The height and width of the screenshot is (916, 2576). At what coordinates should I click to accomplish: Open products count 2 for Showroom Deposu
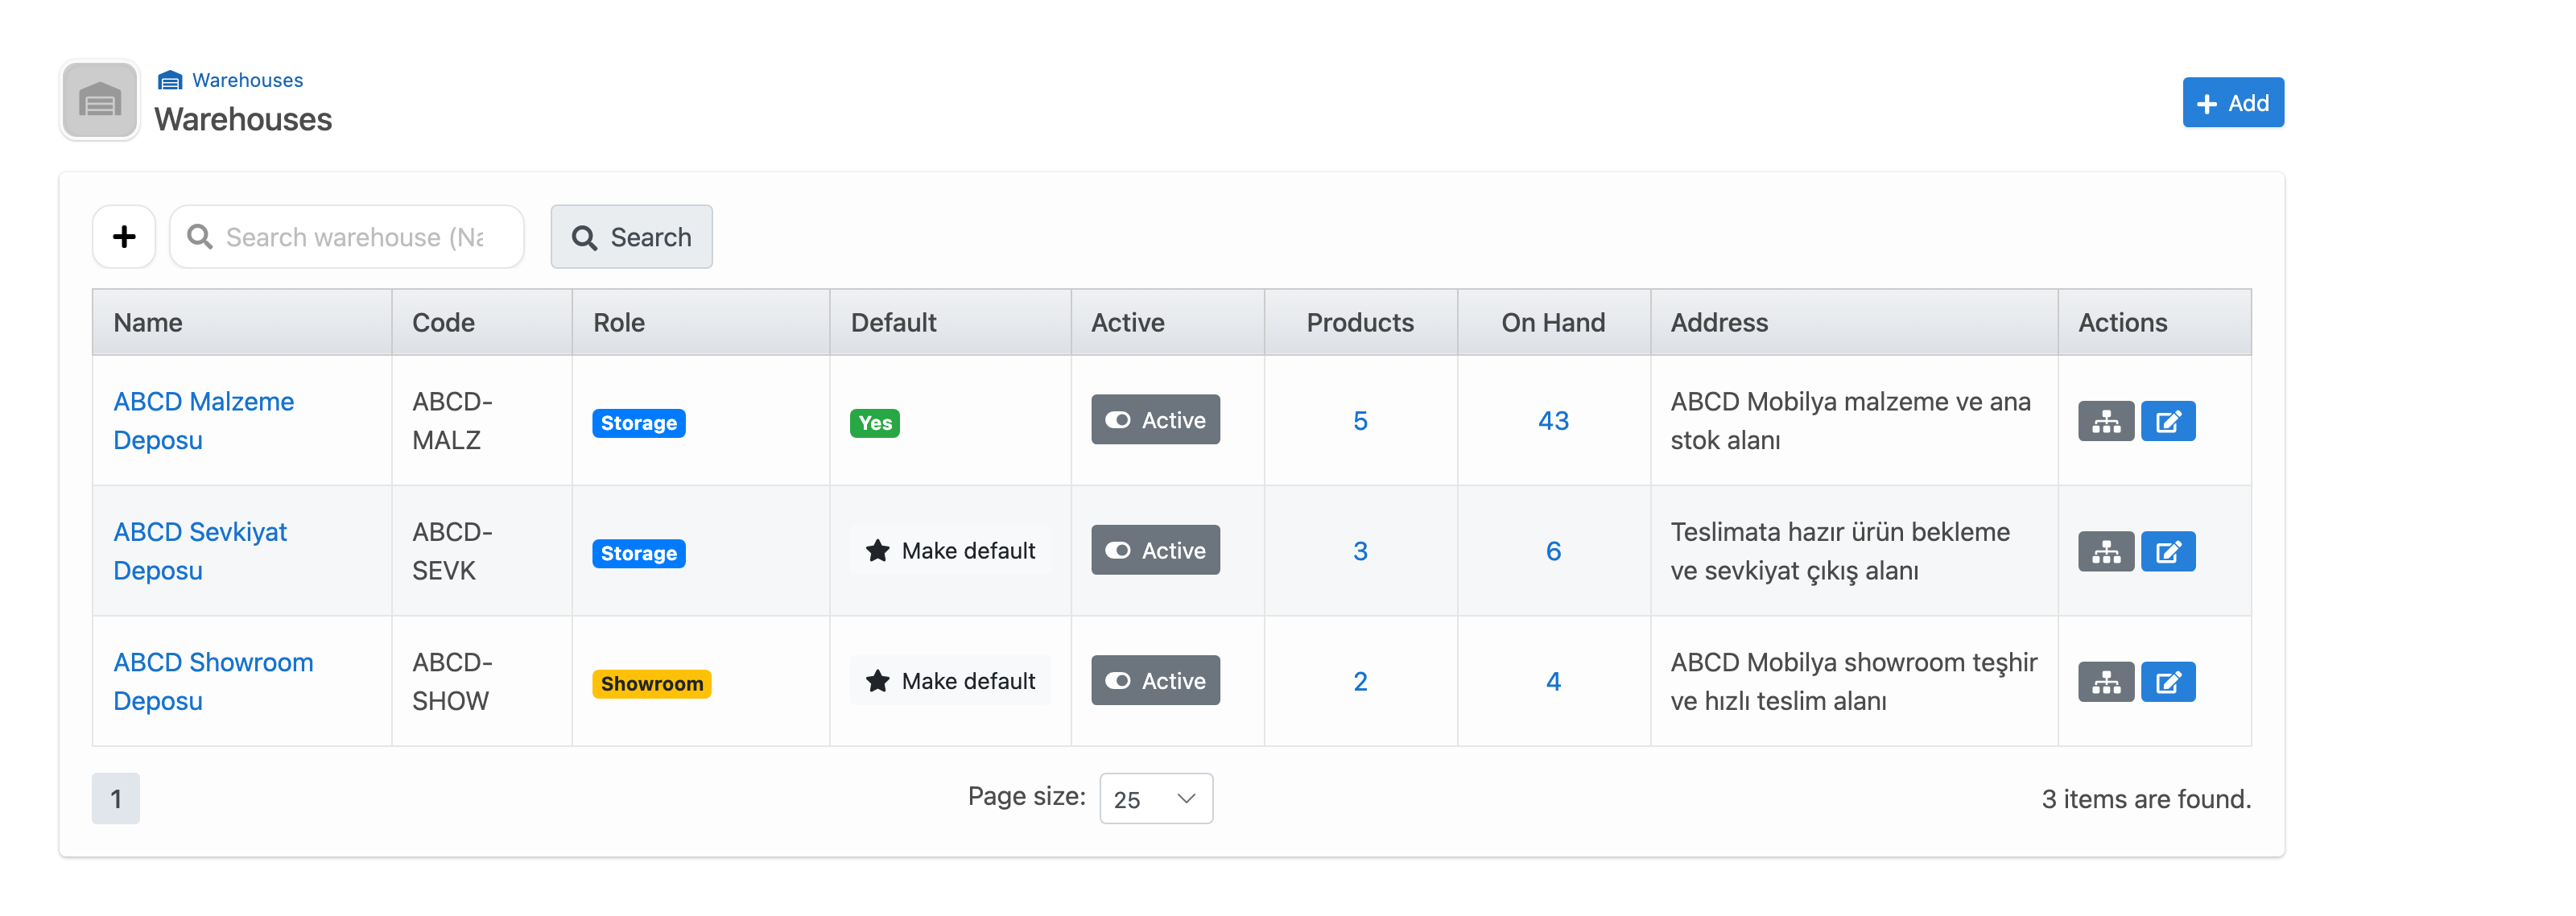coord(1360,681)
